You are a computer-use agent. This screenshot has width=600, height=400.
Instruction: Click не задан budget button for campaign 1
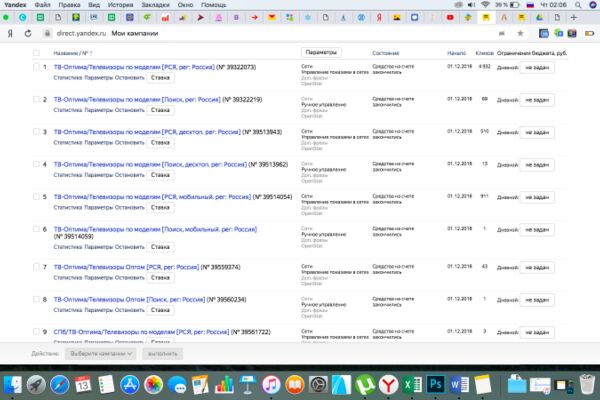pos(537,67)
